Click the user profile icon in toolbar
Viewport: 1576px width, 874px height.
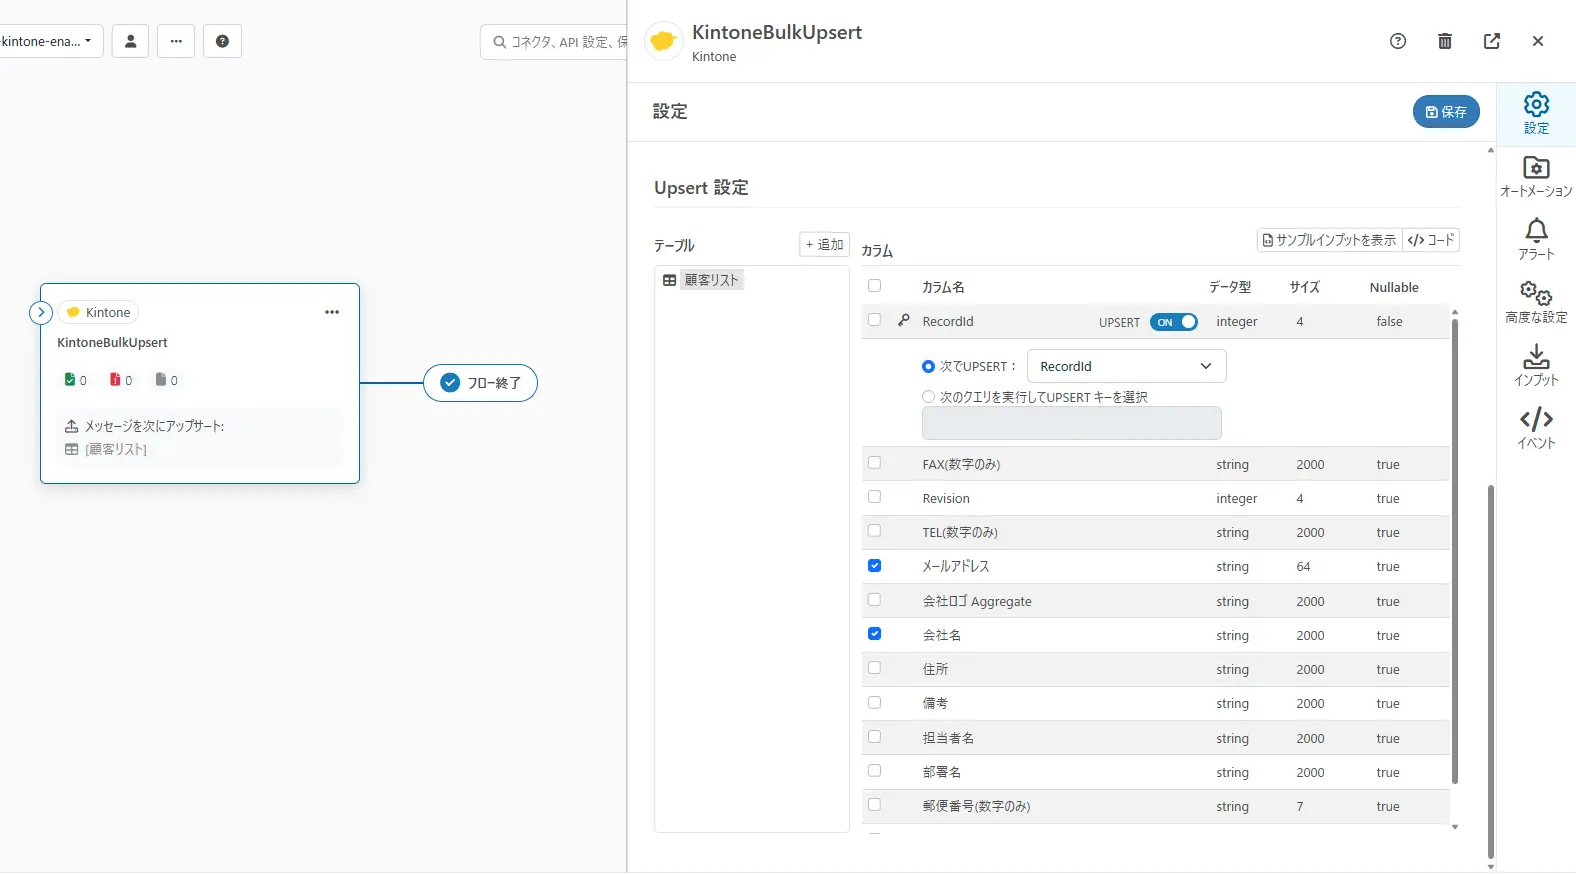pos(130,41)
